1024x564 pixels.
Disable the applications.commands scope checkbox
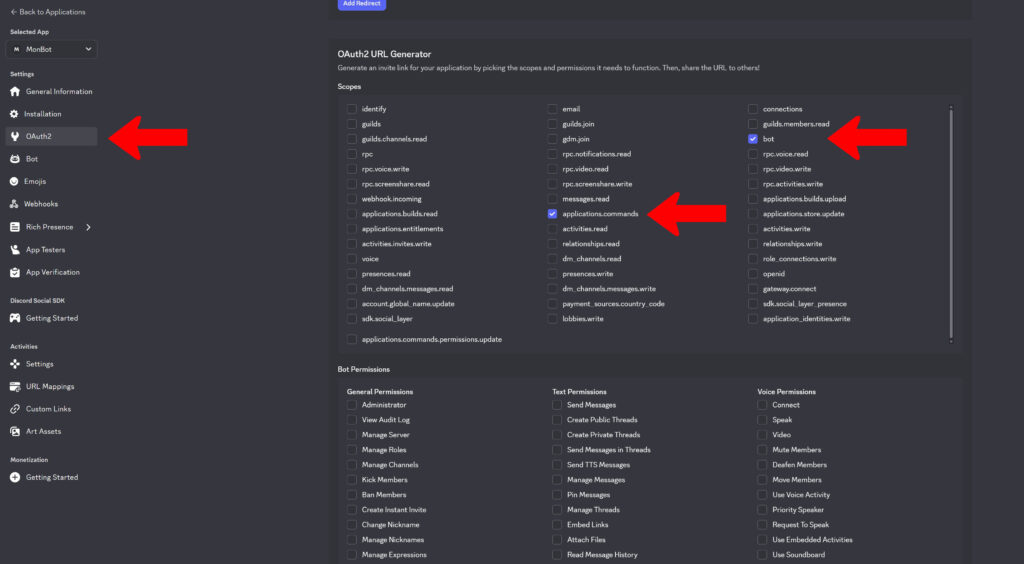point(552,214)
